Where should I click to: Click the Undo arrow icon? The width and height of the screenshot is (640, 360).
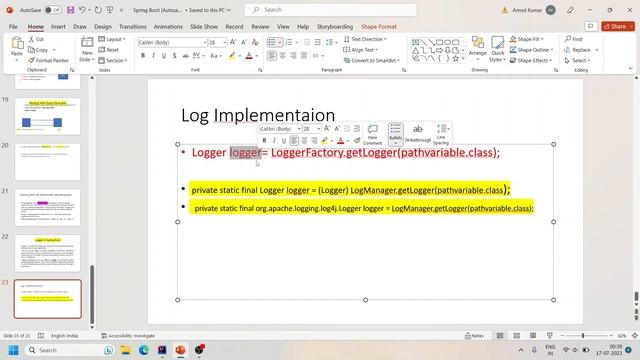[x=82, y=10]
